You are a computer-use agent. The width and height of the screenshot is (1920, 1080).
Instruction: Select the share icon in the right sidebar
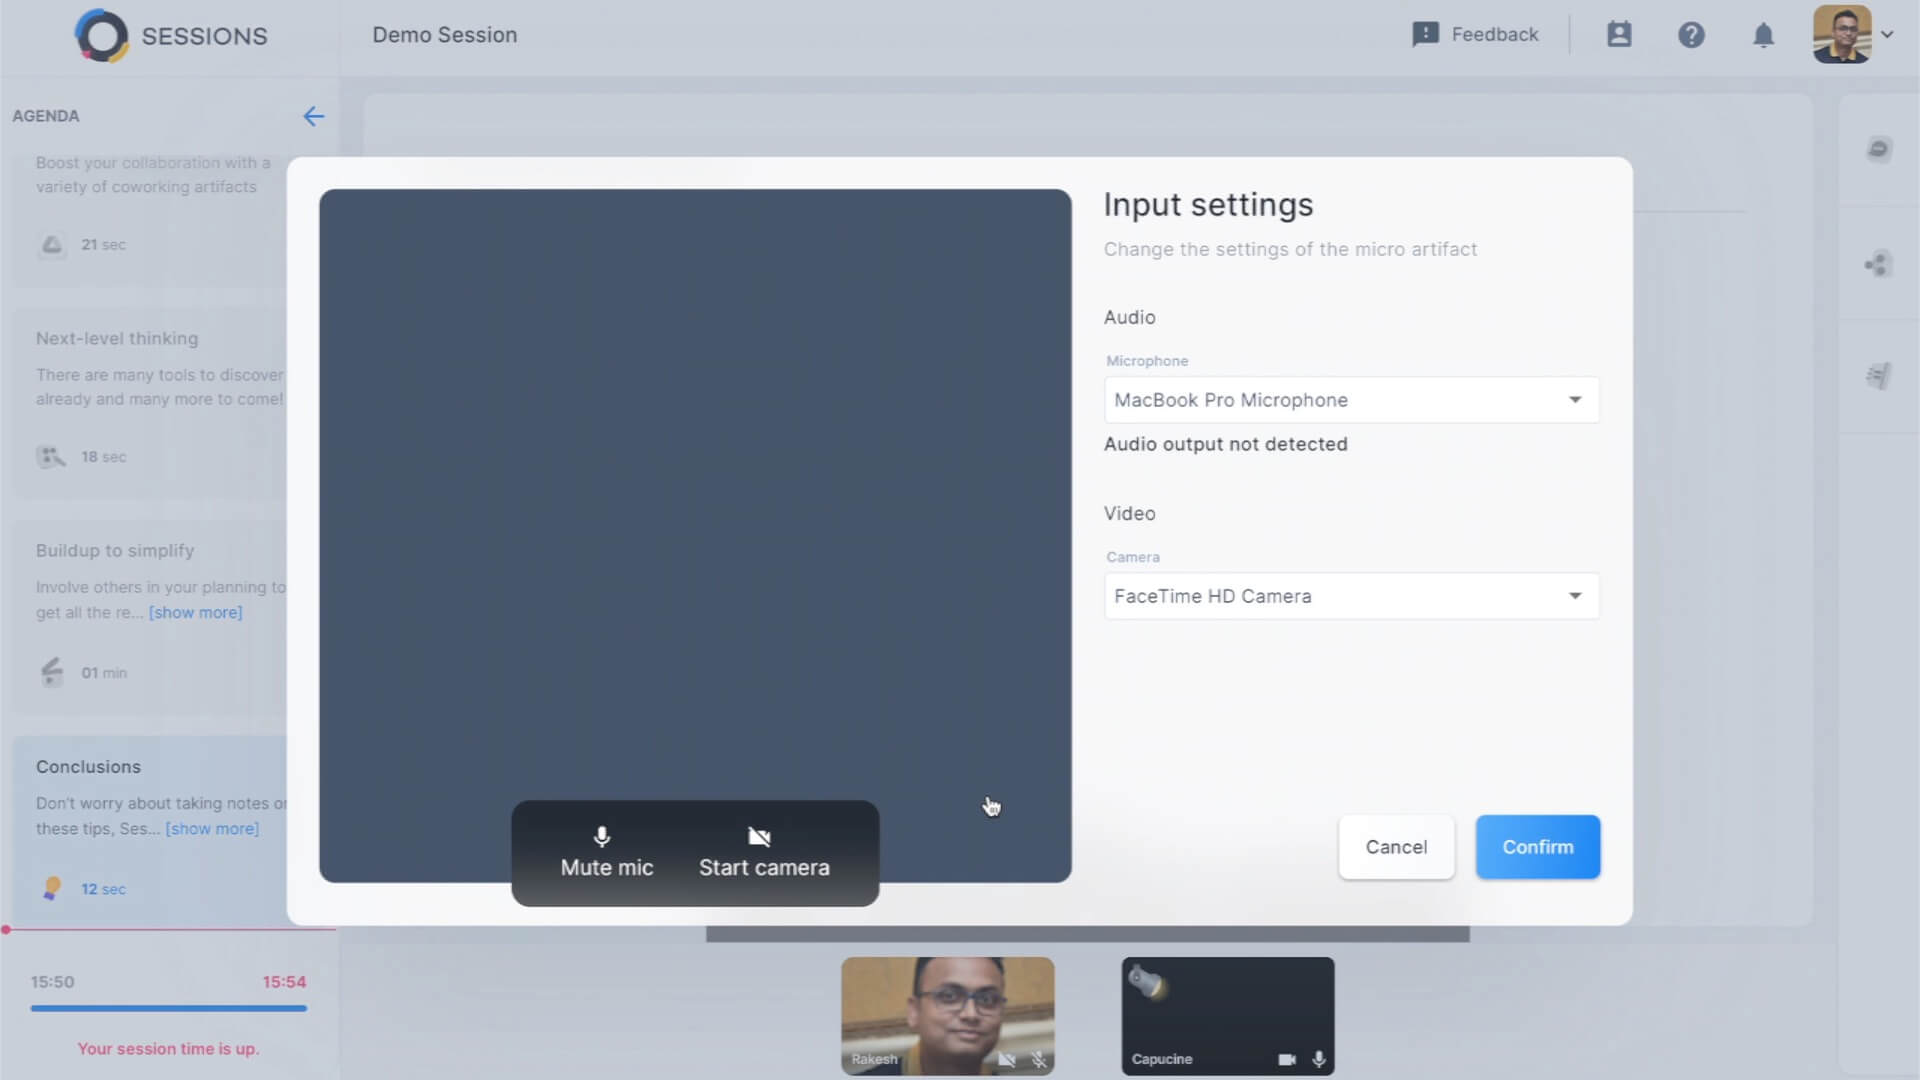(1878, 265)
